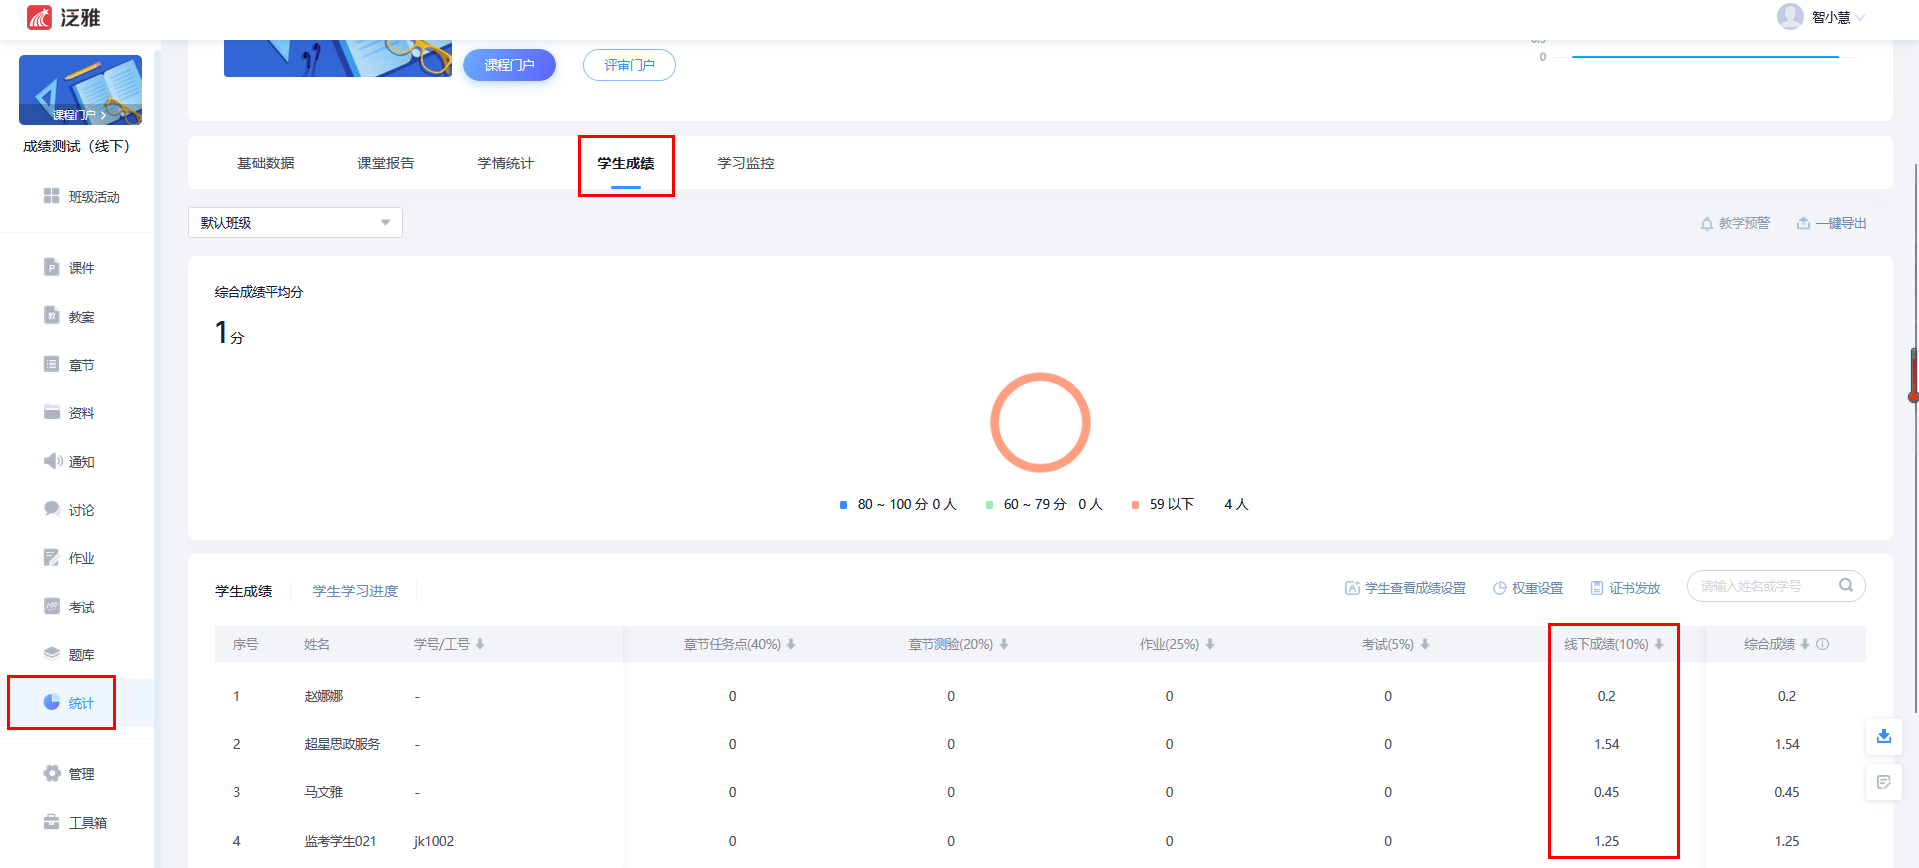Click the 统计 pie chart icon in sidebar
Image resolution: width=1919 pixels, height=868 pixels.
52,702
